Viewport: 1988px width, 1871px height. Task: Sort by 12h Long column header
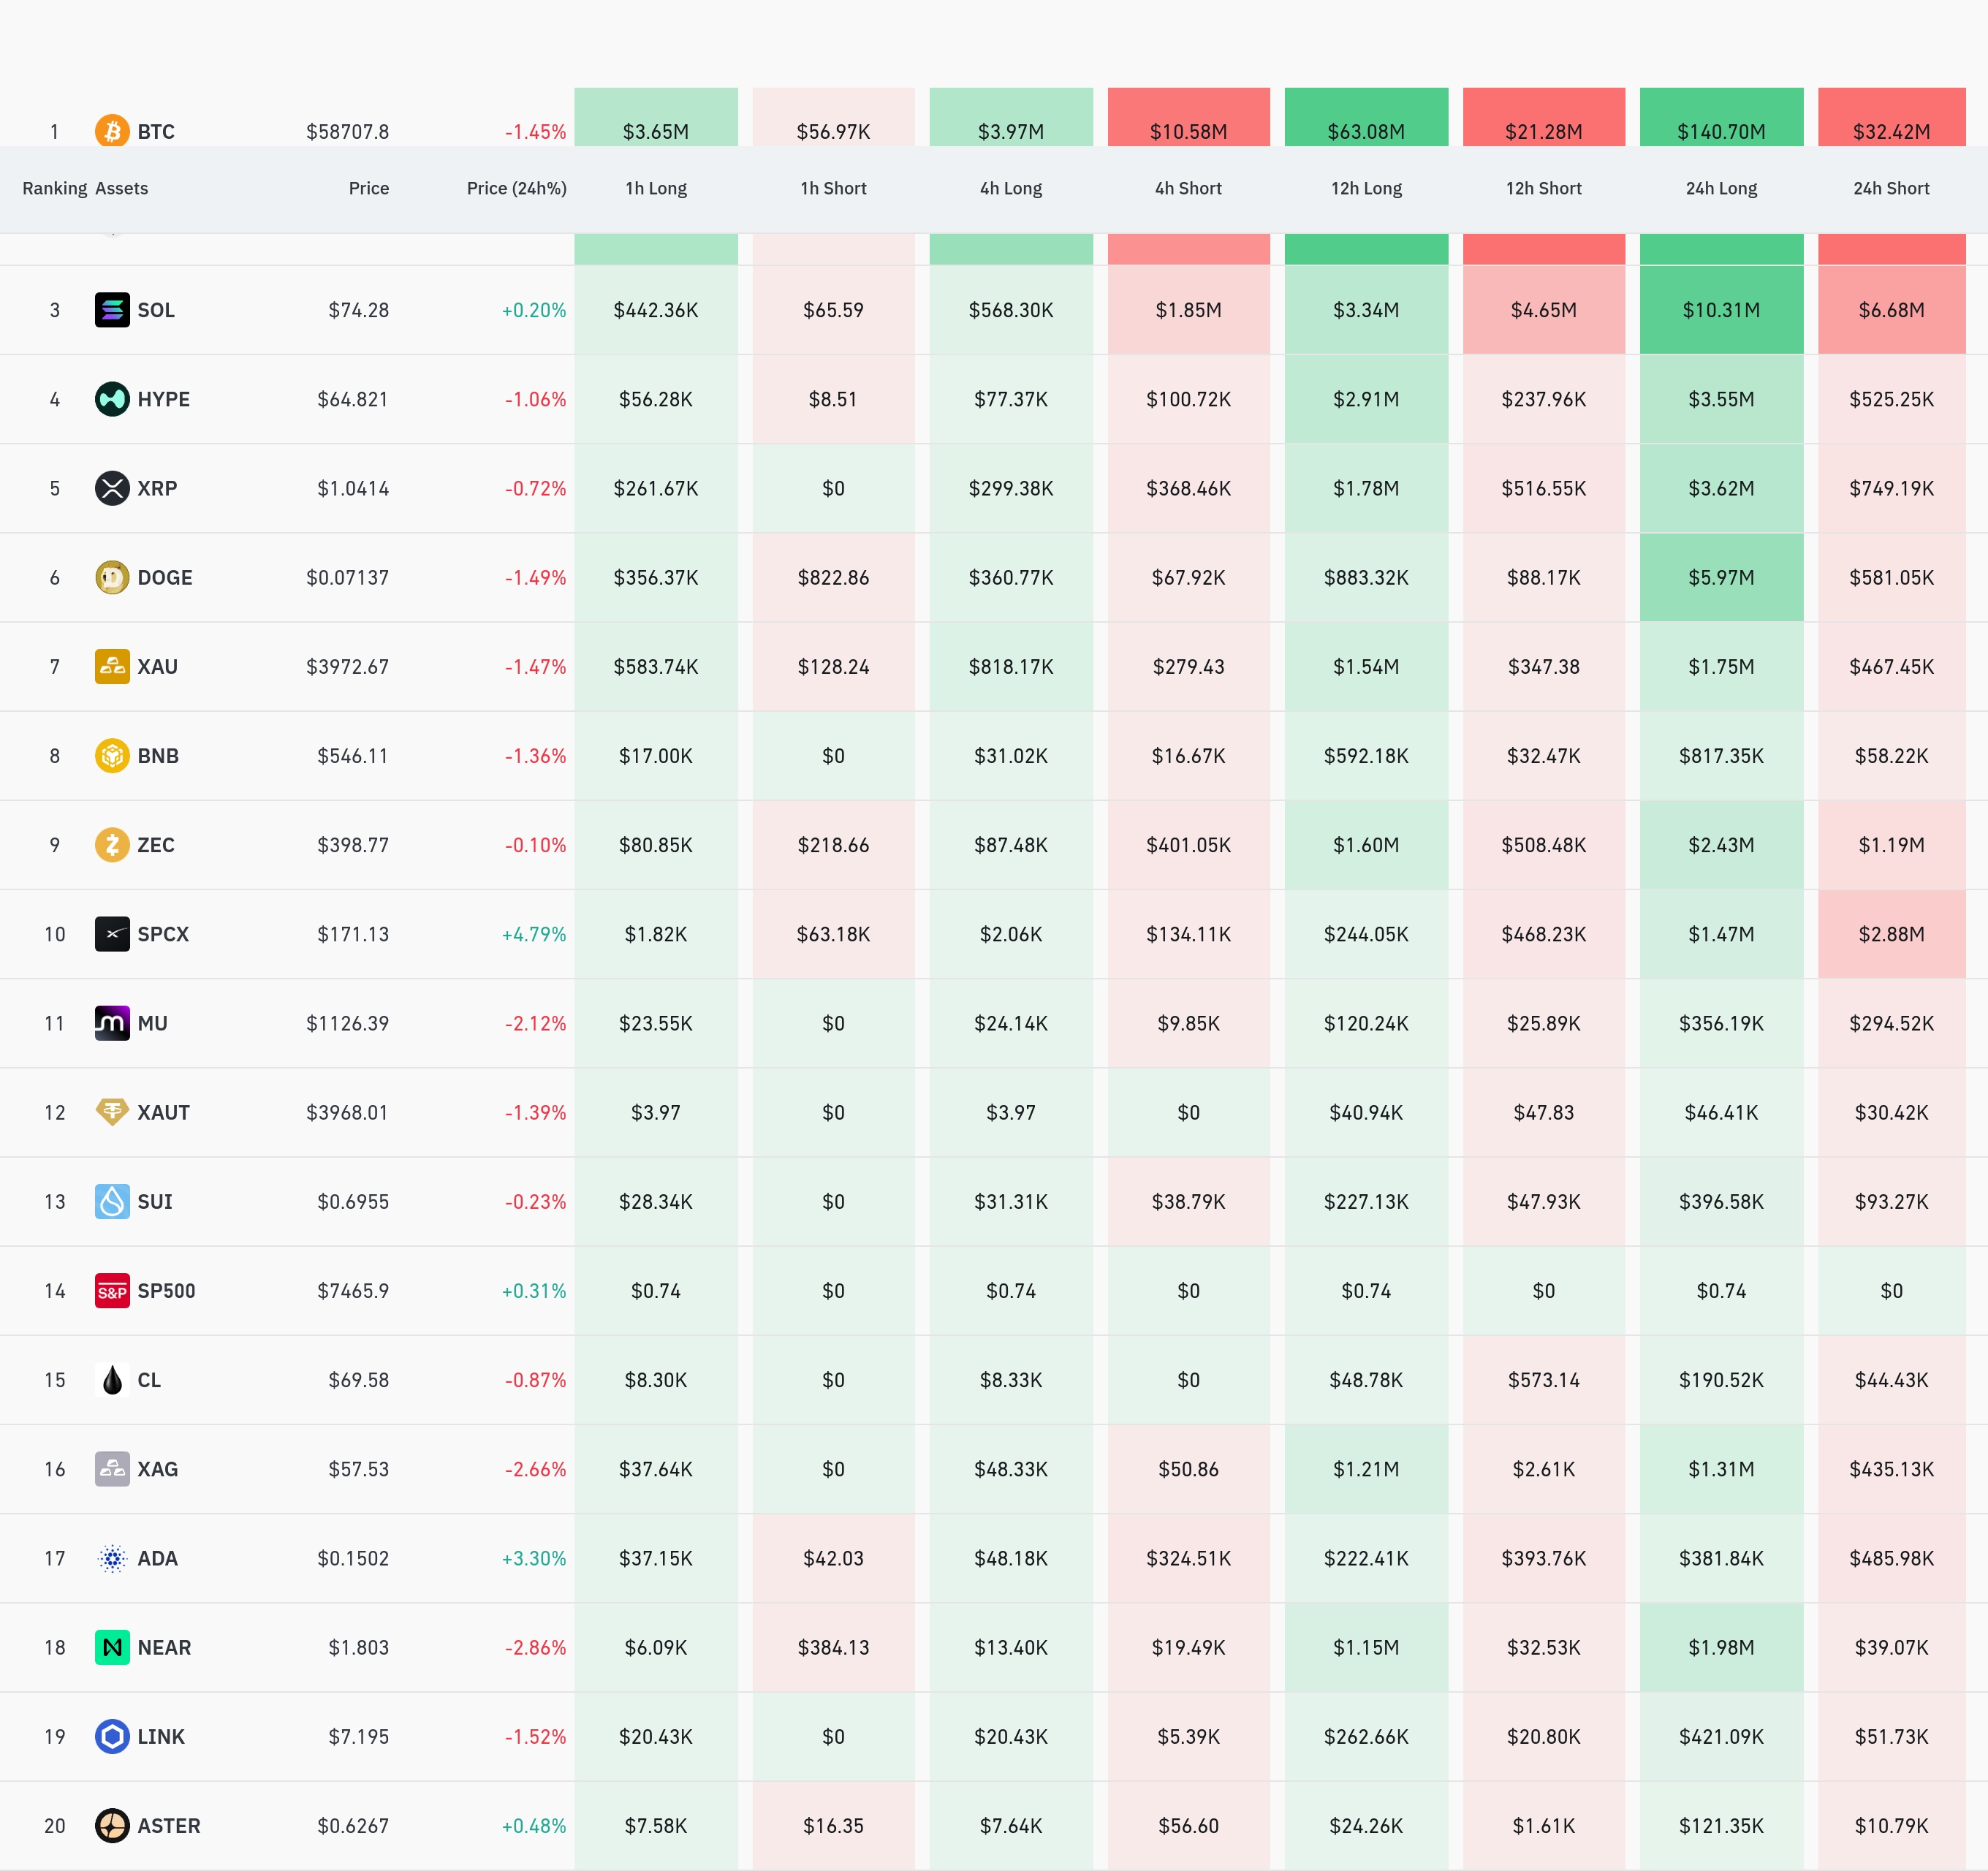[x=1366, y=188]
